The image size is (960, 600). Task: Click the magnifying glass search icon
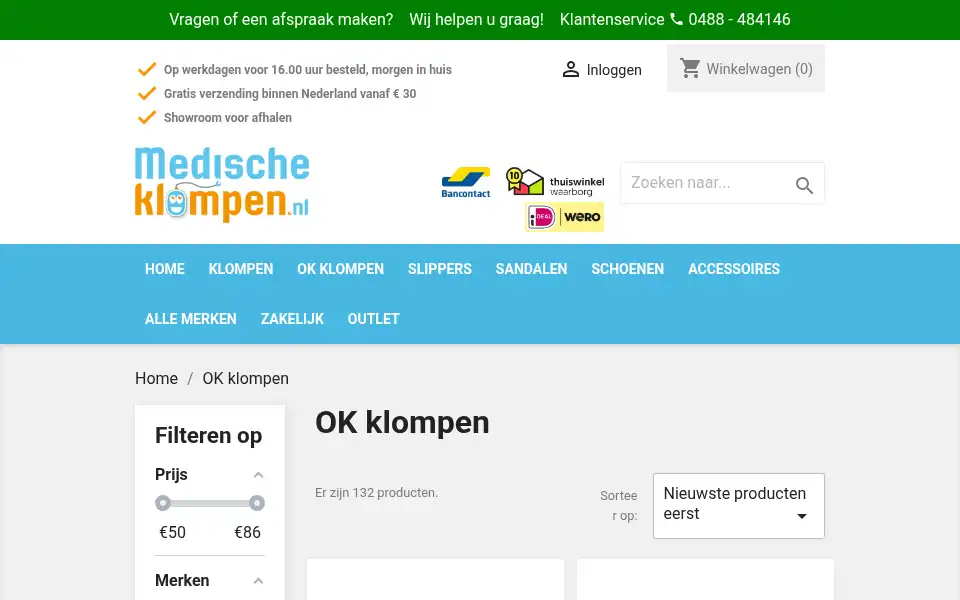(x=804, y=185)
